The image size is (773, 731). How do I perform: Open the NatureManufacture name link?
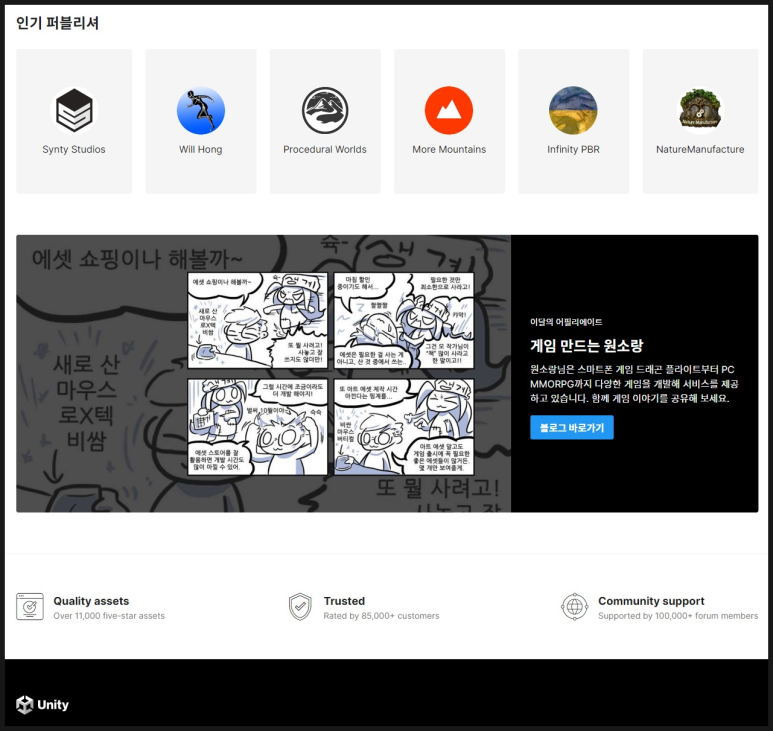pos(700,149)
